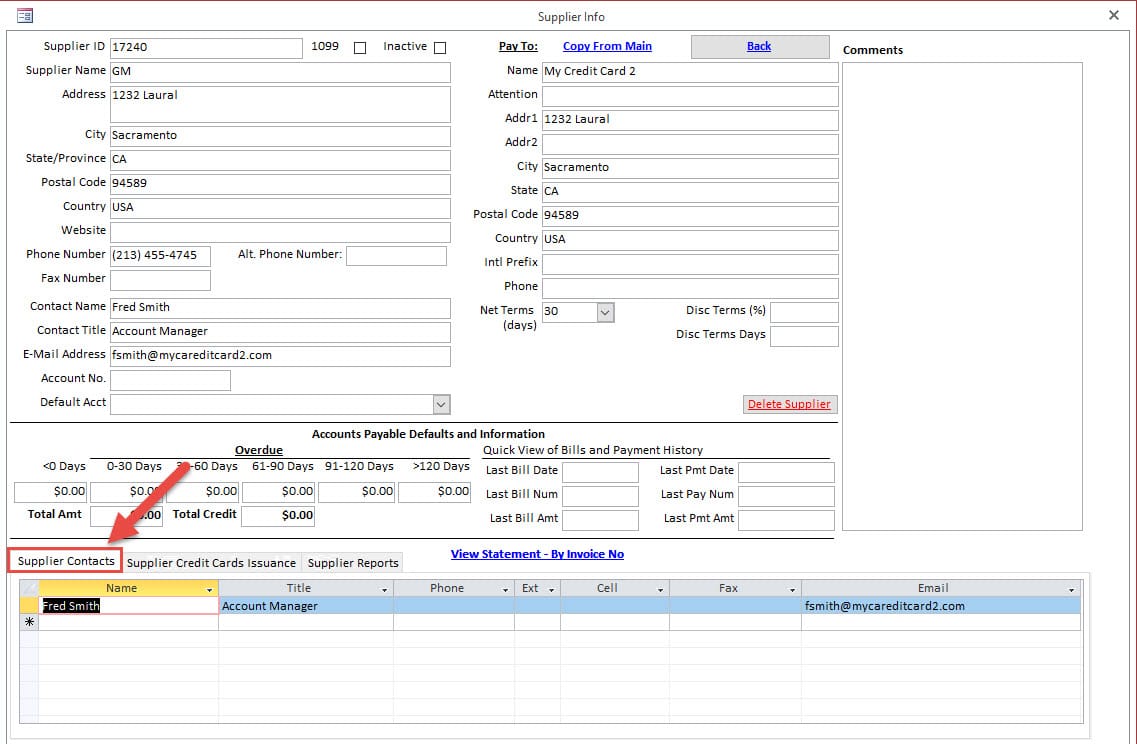The width and height of the screenshot is (1137, 744).
Task: Open the Email column filter arrow
Action: 1071,590
